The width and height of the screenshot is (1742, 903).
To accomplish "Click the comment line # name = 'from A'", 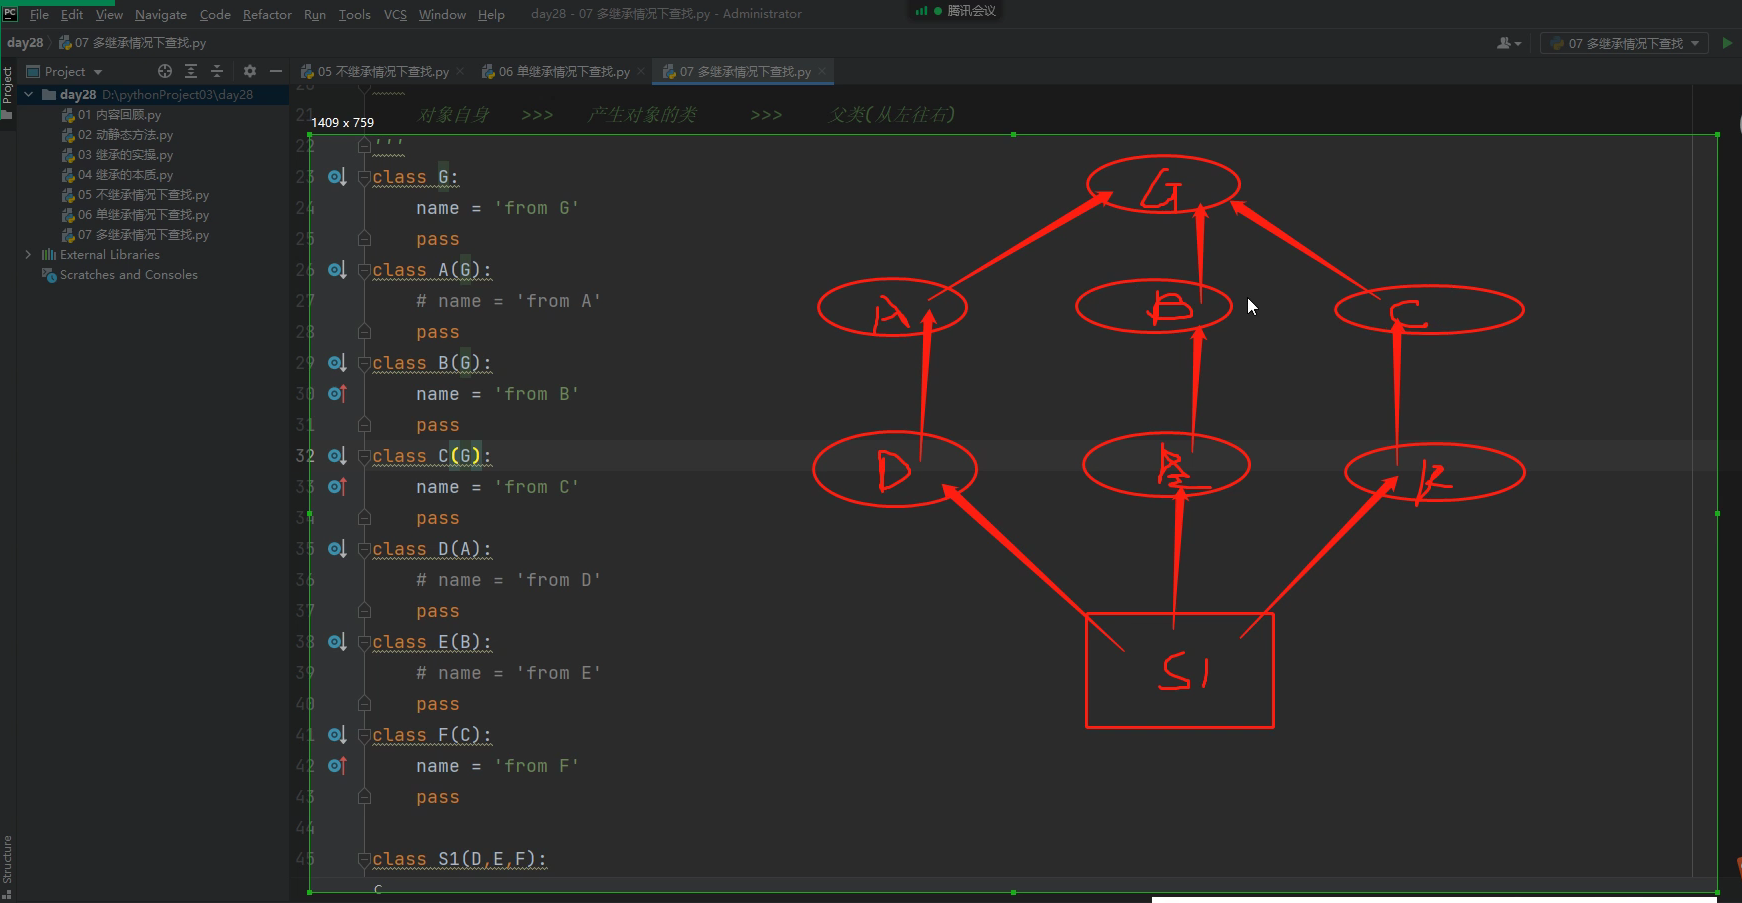I will [x=509, y=301].
